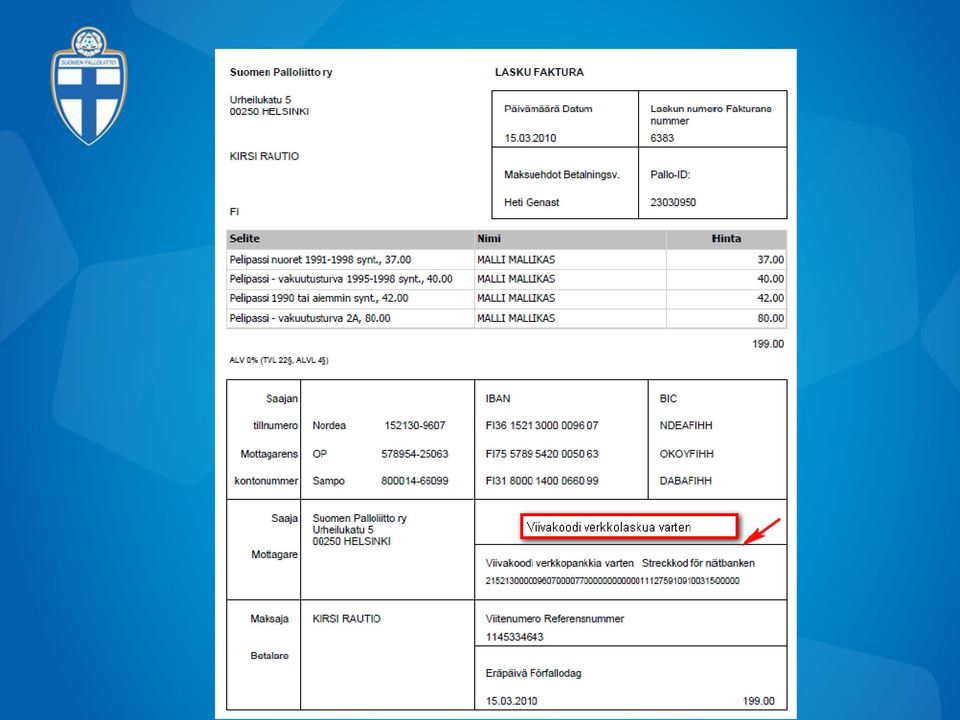Select recipient name 'KIRSI RAUTIO' in the address block

pos(264,156)
